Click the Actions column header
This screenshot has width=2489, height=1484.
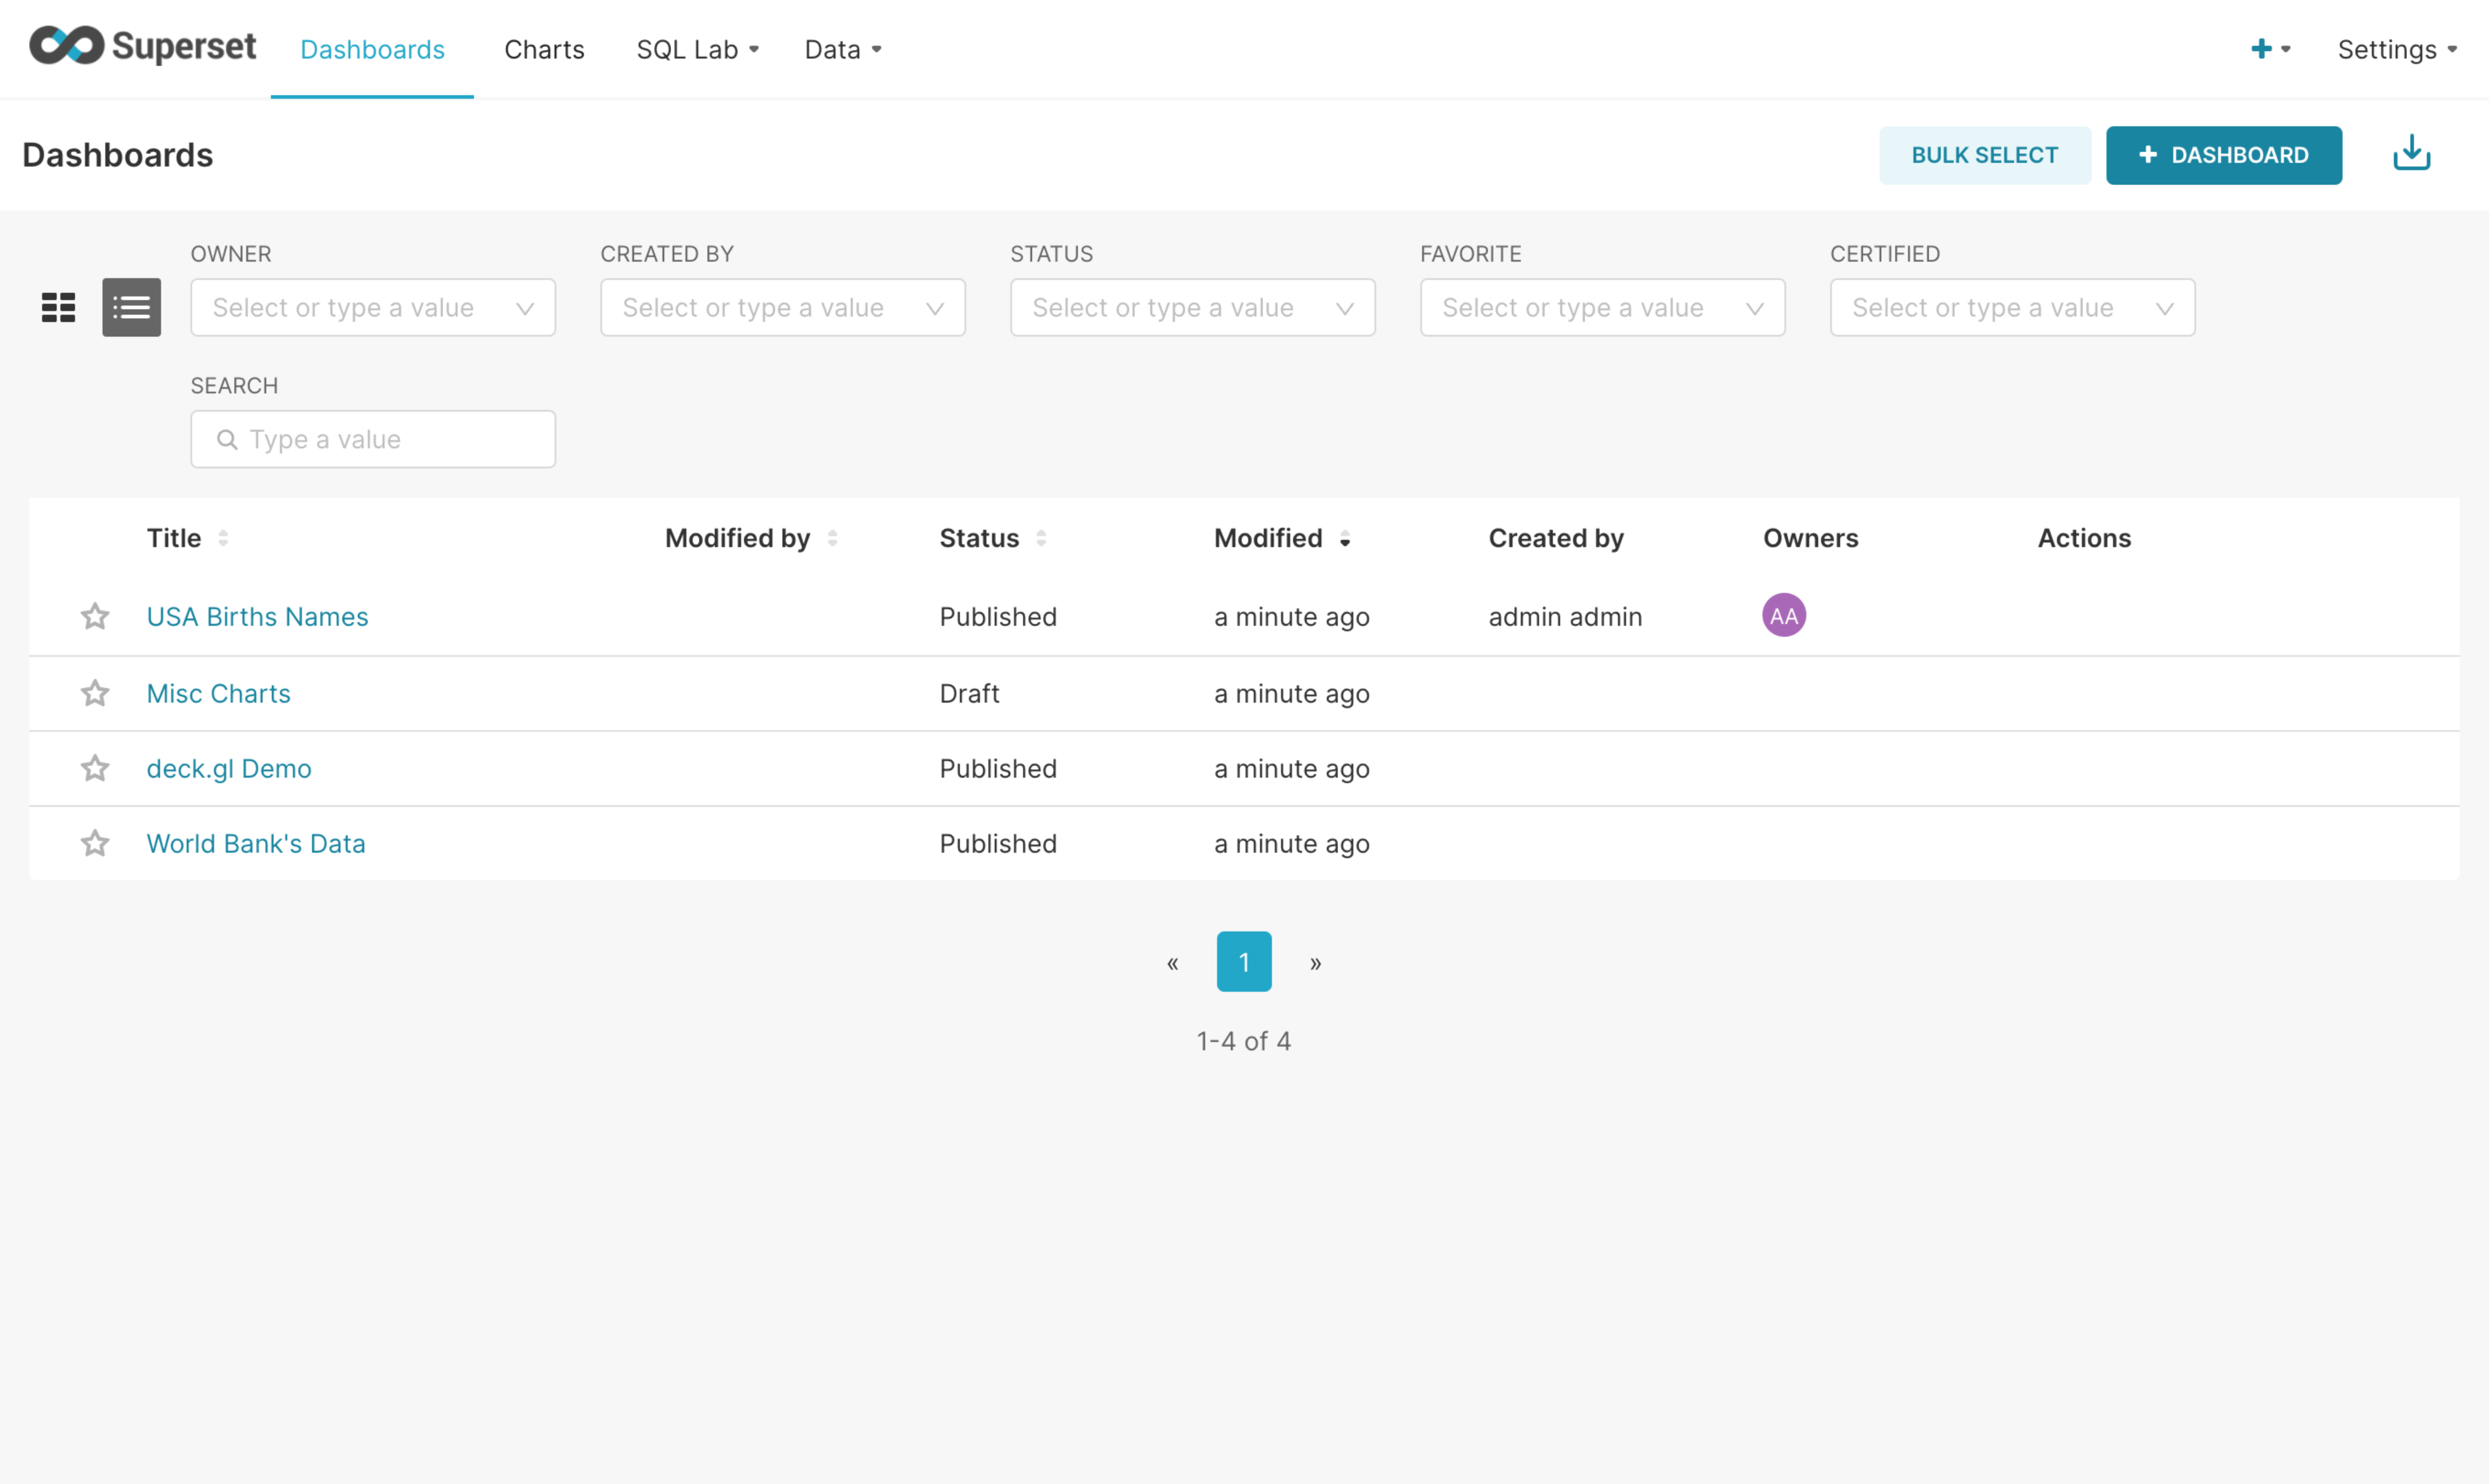click(x=2084, y=538)
